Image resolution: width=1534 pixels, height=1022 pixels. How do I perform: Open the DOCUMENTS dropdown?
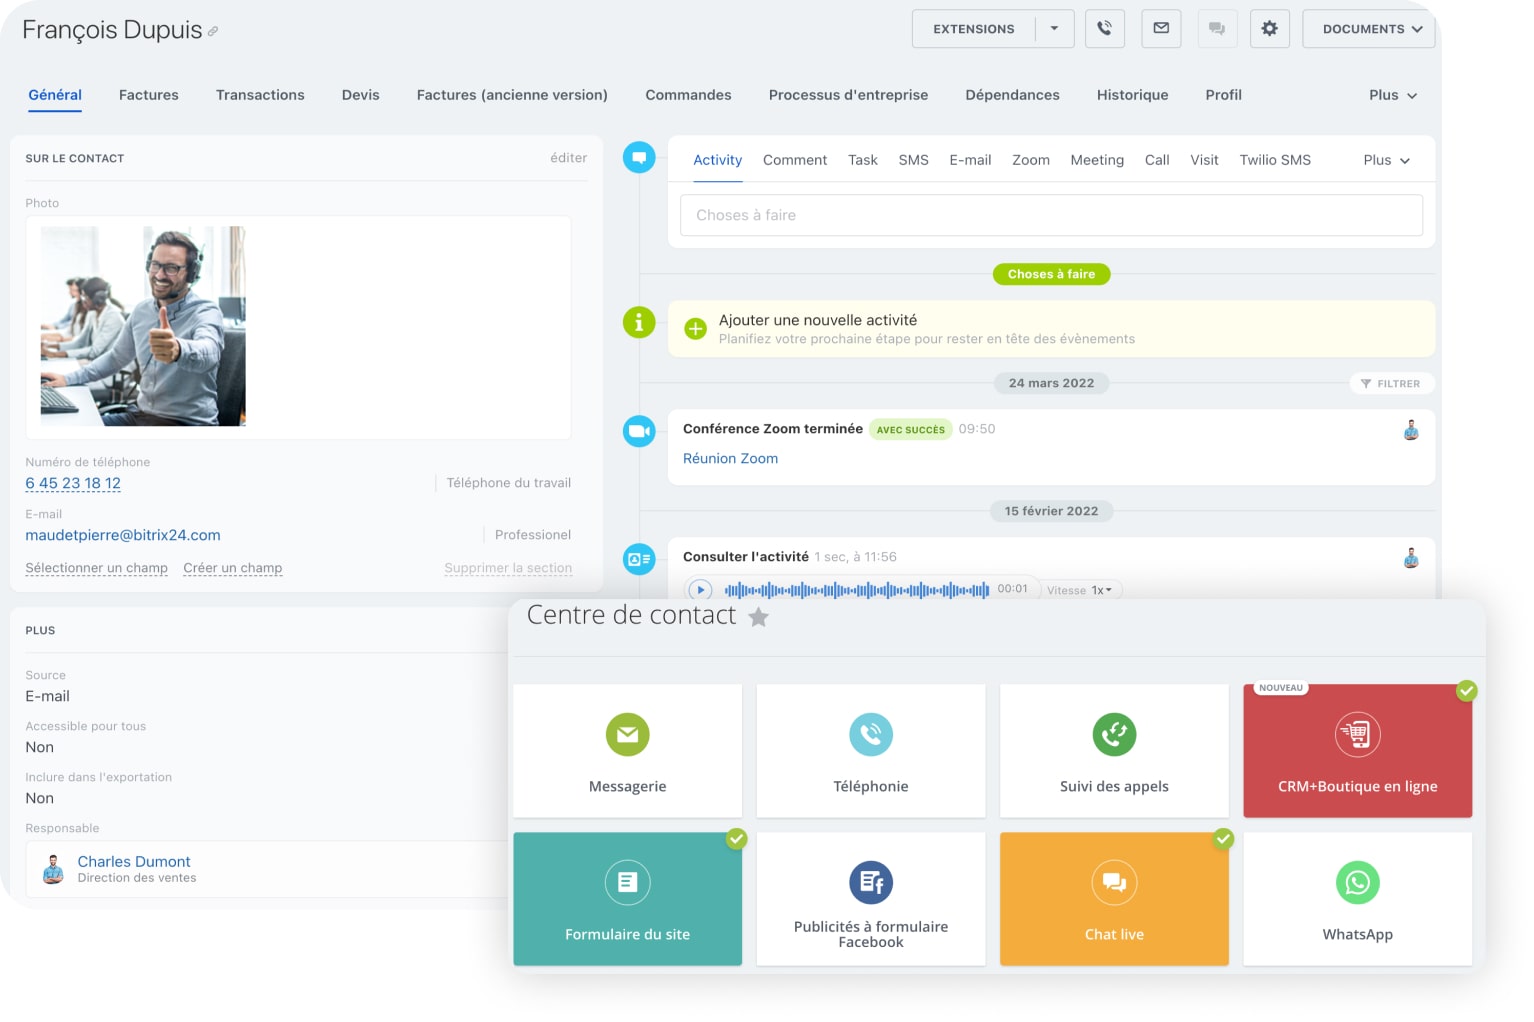(1369, 29)
